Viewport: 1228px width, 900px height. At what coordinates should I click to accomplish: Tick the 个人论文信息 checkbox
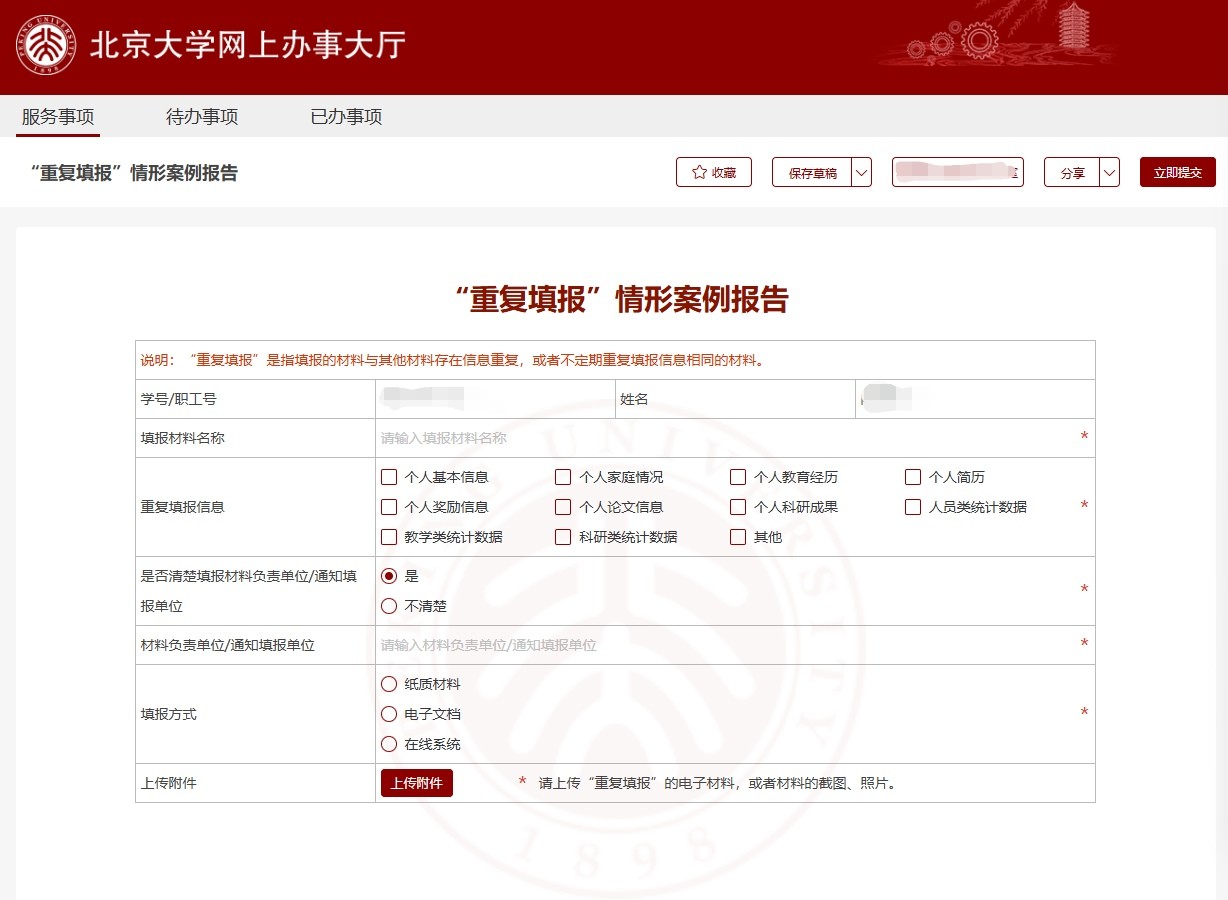coord(564,508)
